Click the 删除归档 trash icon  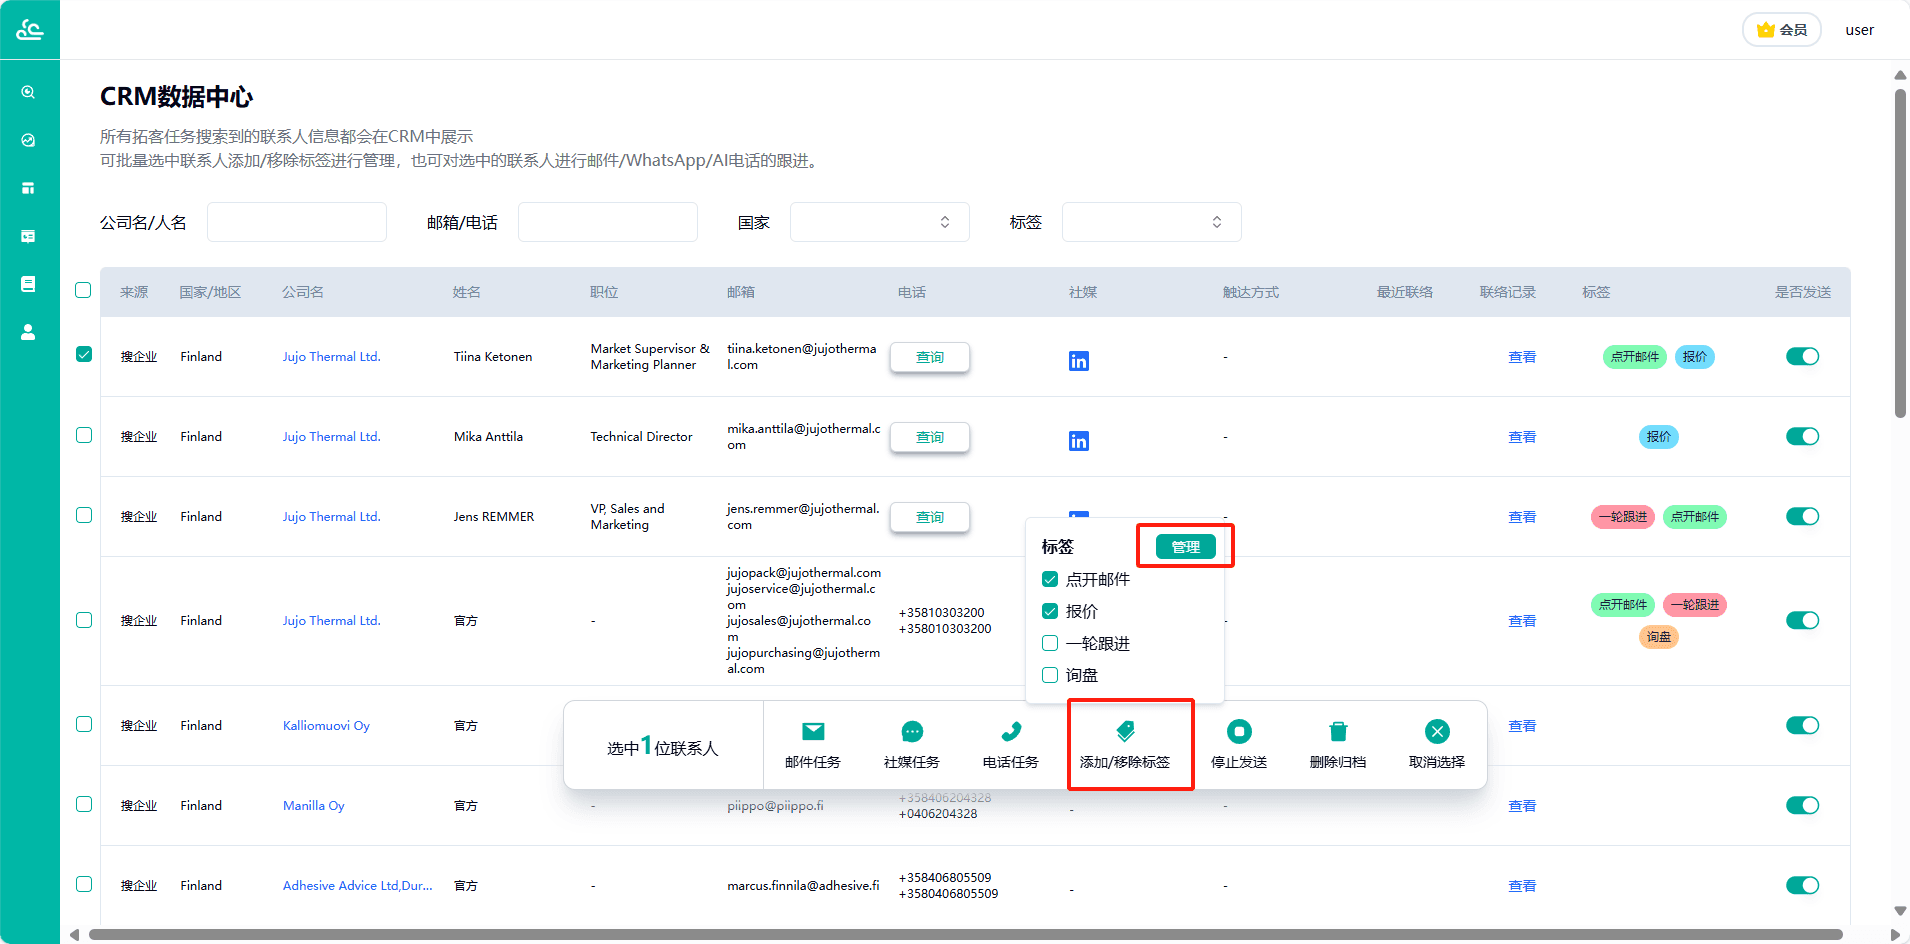(x=1338, y=732)
